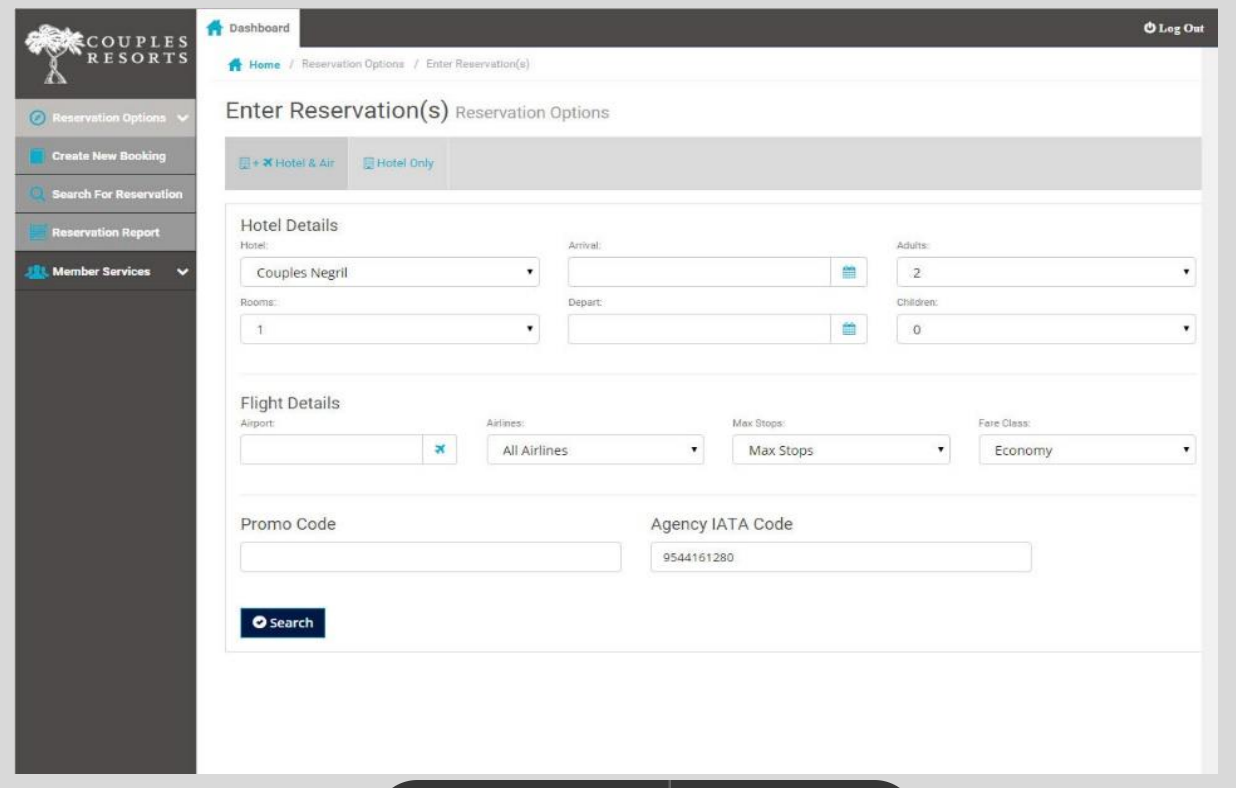Viewport: 1236px width, 788px height.
Task: Focus the Airport input field
Action: pos(332,450)
